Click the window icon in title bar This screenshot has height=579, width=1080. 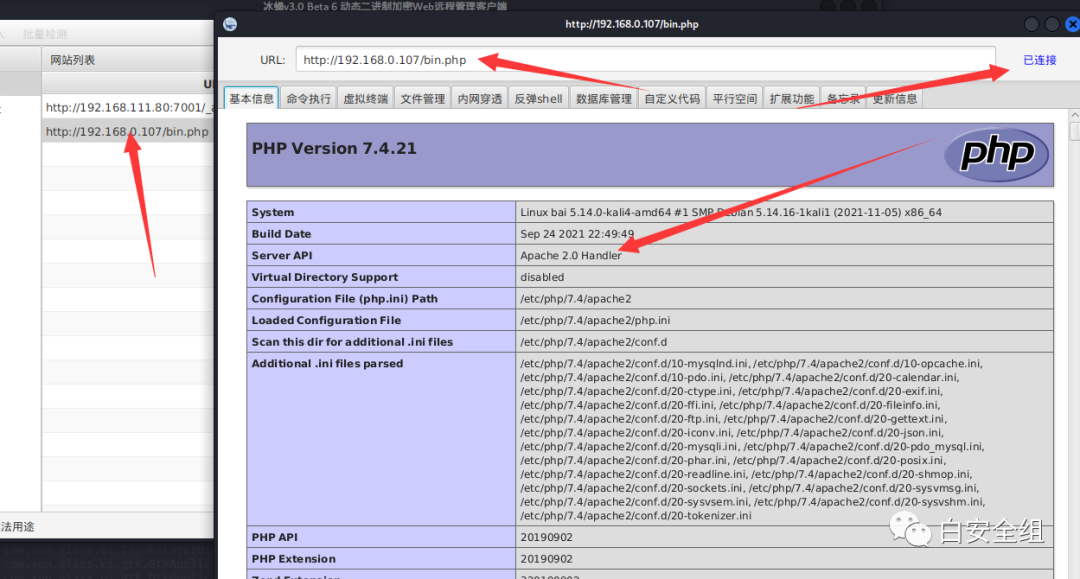[230, 24]
